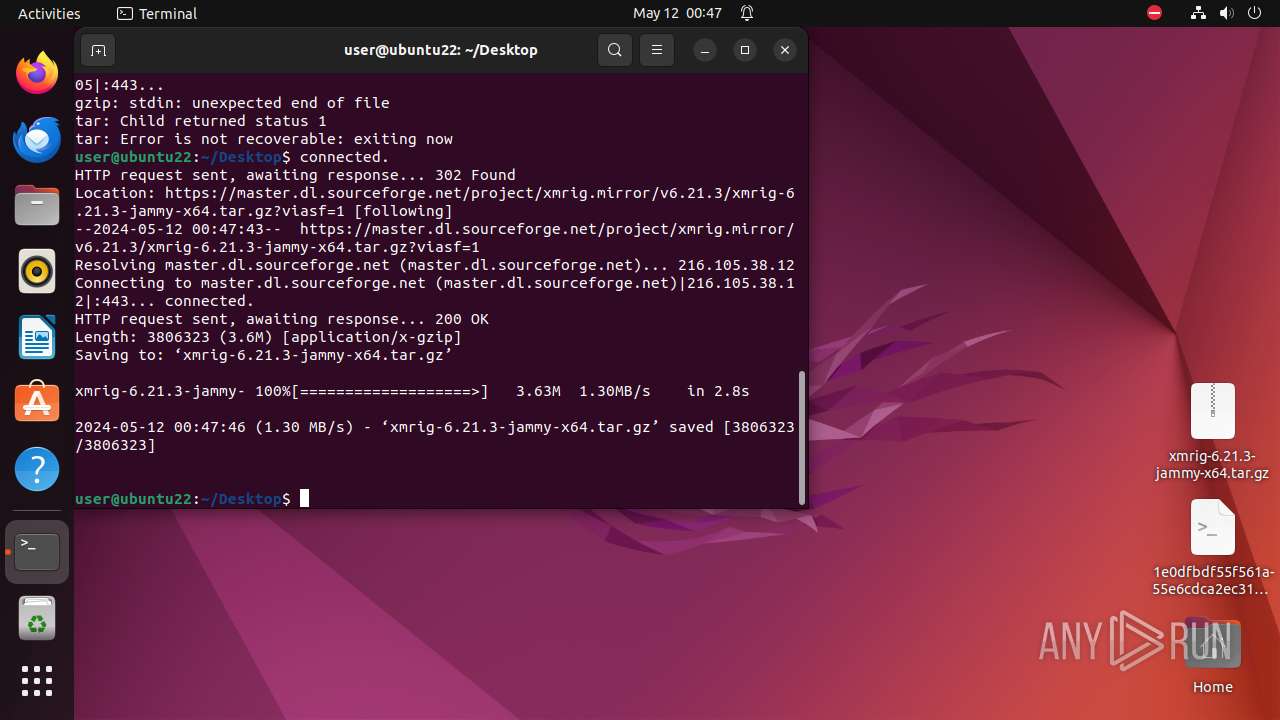Close the terminal window
Screen dimensions: 1280x720
(x=785, y=50)
